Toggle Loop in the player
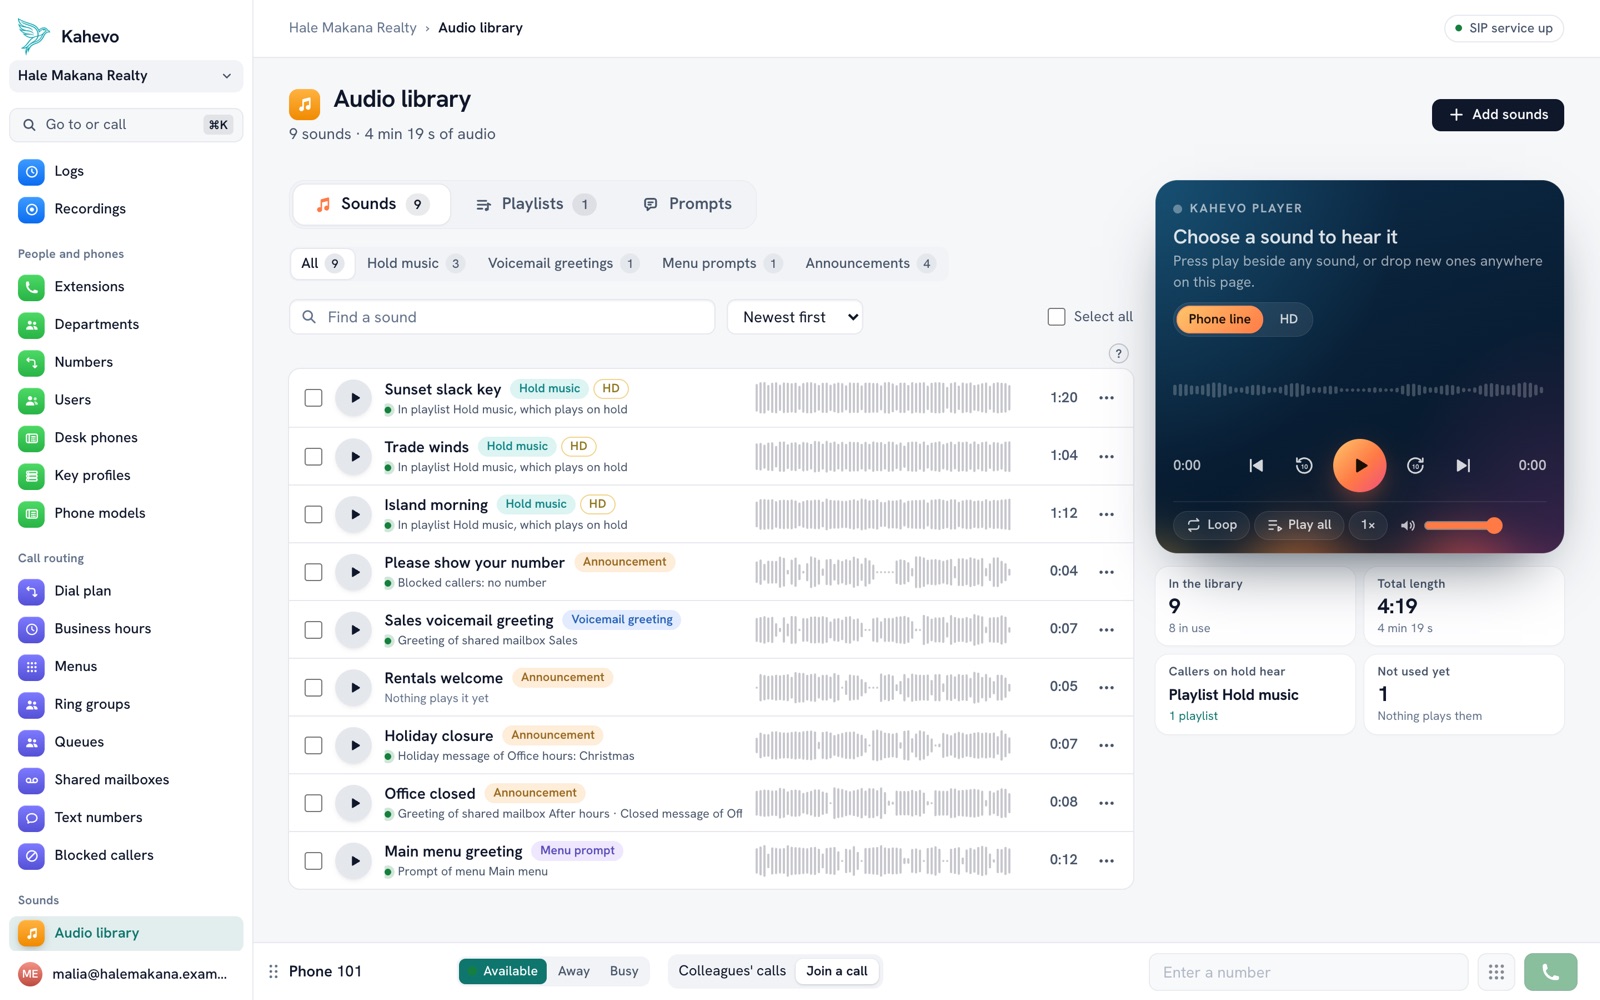 click(1211, 525)
